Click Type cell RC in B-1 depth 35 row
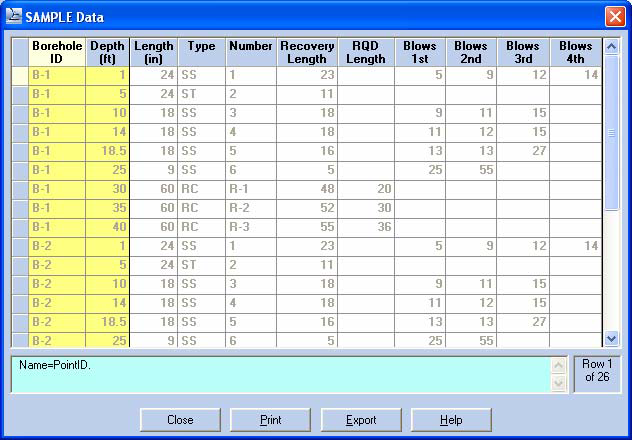The image size is (632, 440). pyautogui.click(x=201, y=208)
